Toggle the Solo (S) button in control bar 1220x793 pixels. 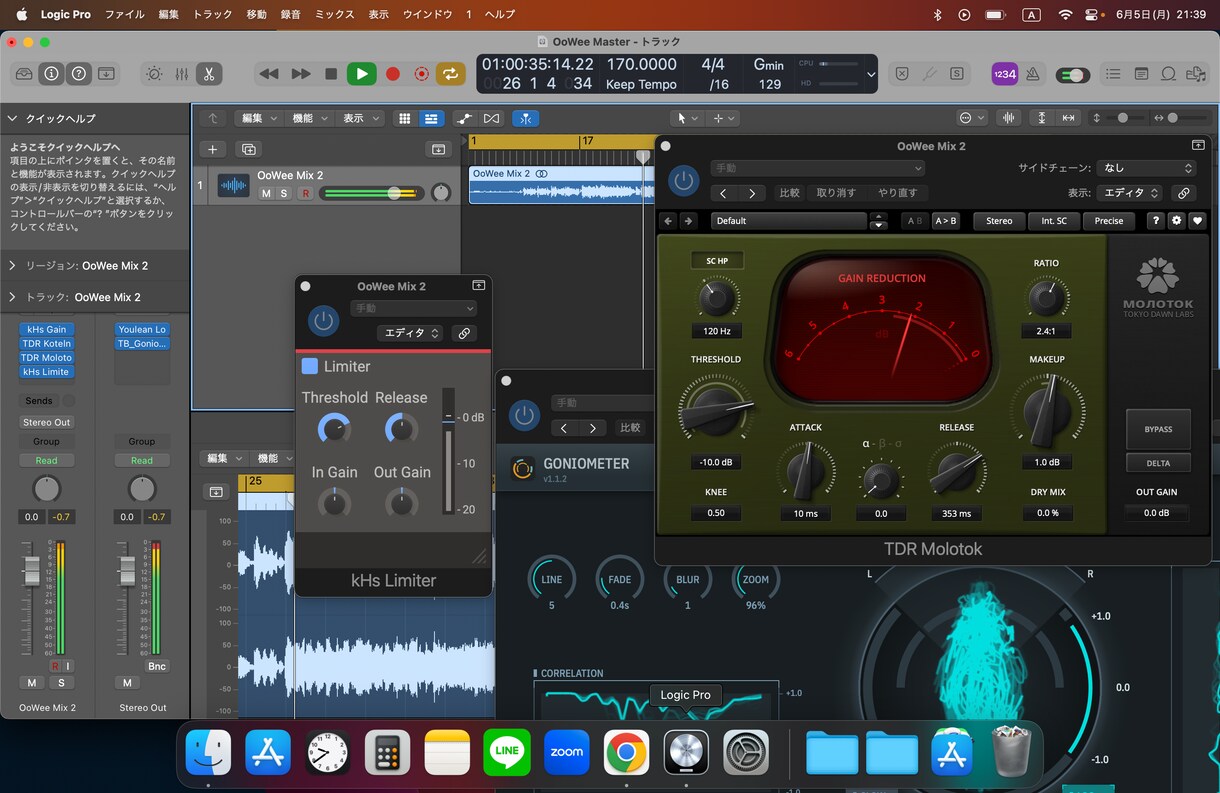tap(957, 74)
